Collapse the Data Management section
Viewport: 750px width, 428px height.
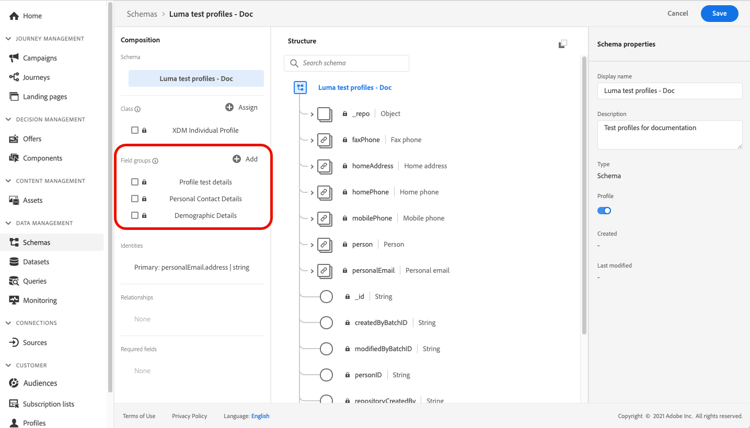click(x=8, y=223)
